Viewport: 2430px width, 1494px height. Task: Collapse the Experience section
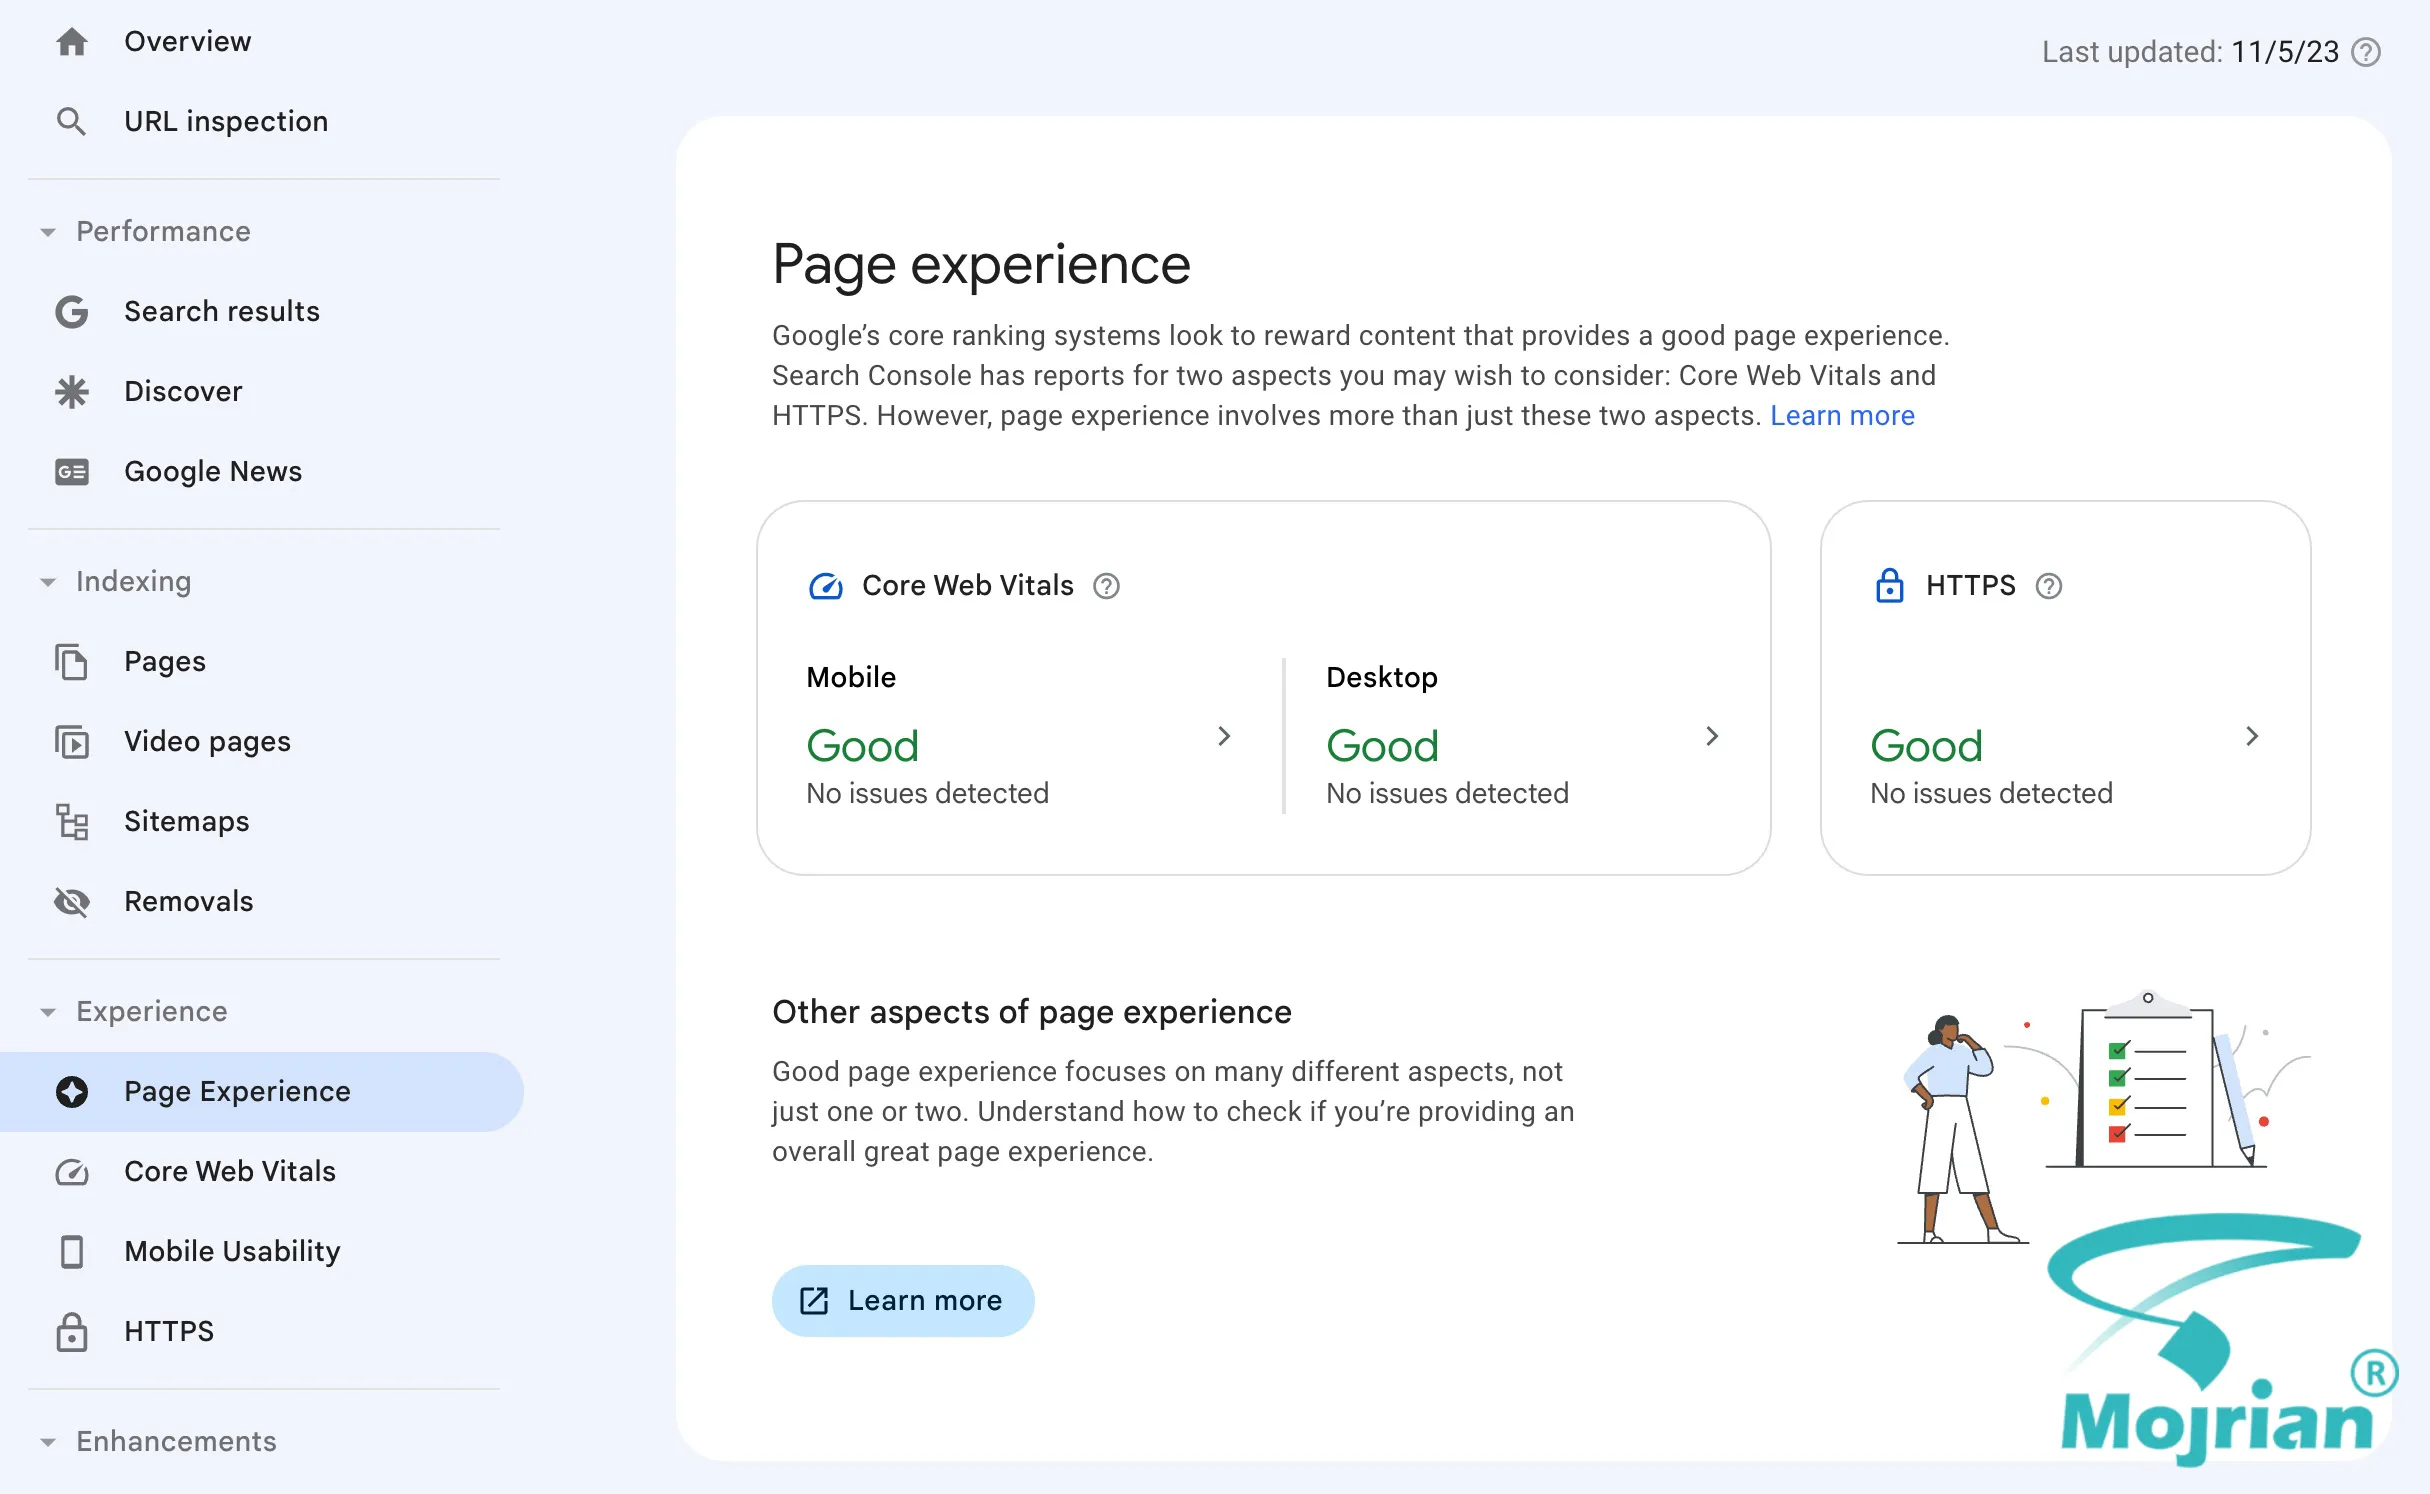(48, 1012)
